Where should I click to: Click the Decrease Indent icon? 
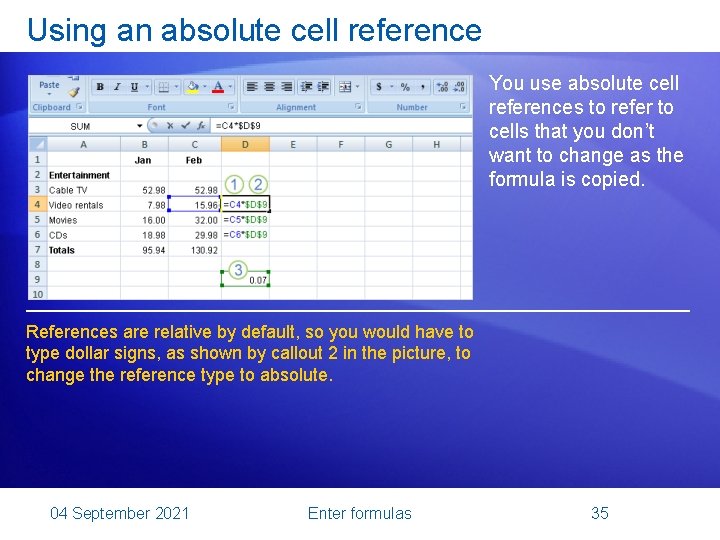306,87
